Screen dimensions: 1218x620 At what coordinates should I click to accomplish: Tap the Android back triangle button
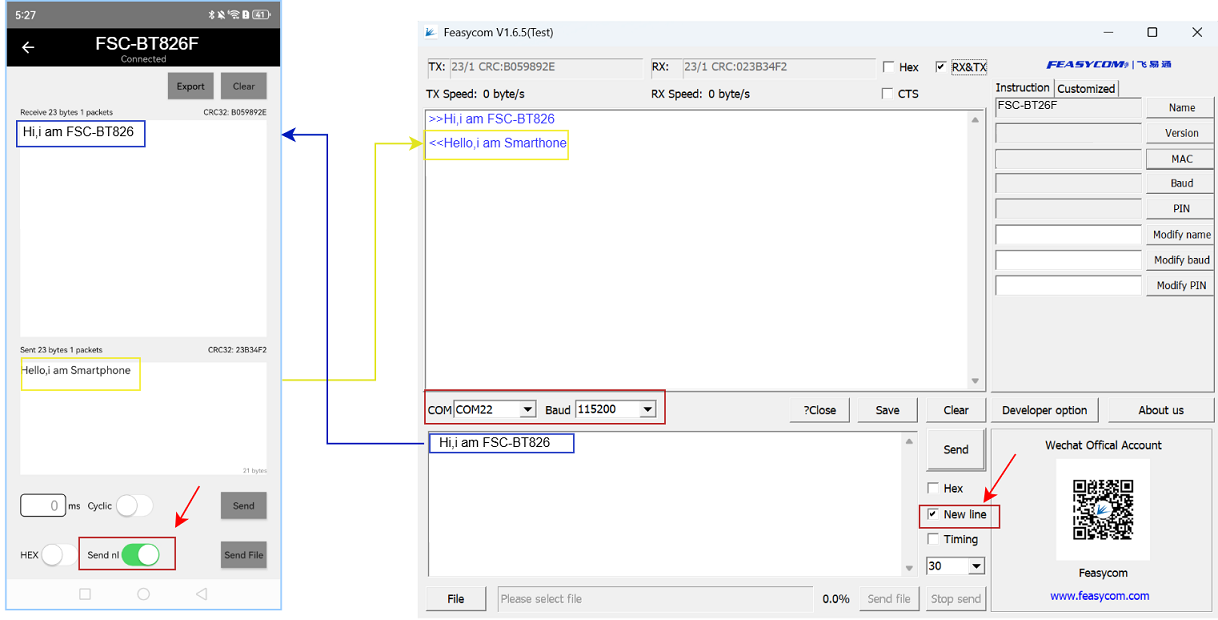click(201, 594)
